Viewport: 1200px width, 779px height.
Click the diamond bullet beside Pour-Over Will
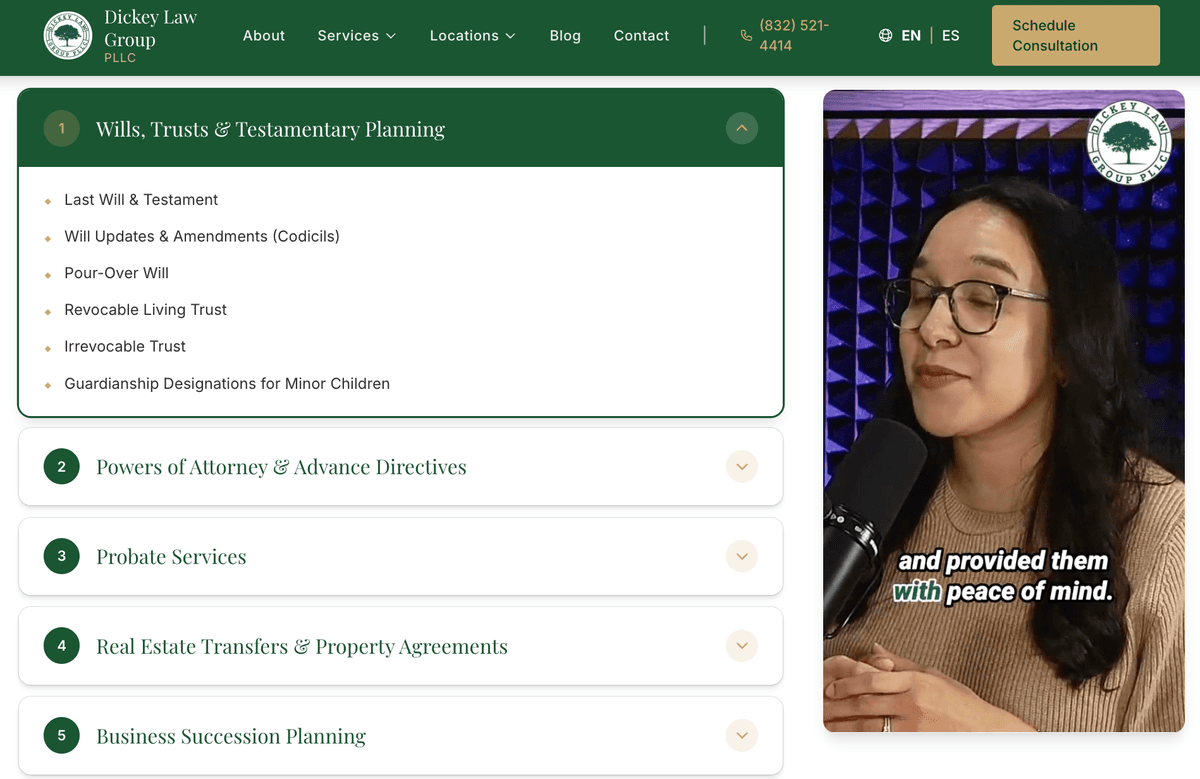[x=47, y=272]
